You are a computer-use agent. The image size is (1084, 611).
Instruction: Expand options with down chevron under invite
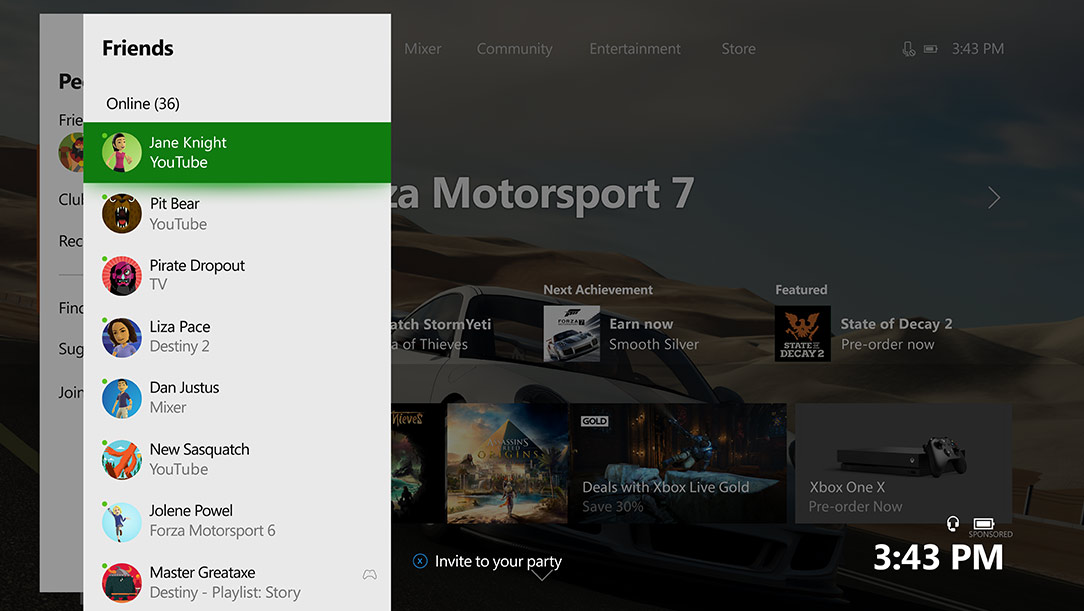tap(542, 575)
